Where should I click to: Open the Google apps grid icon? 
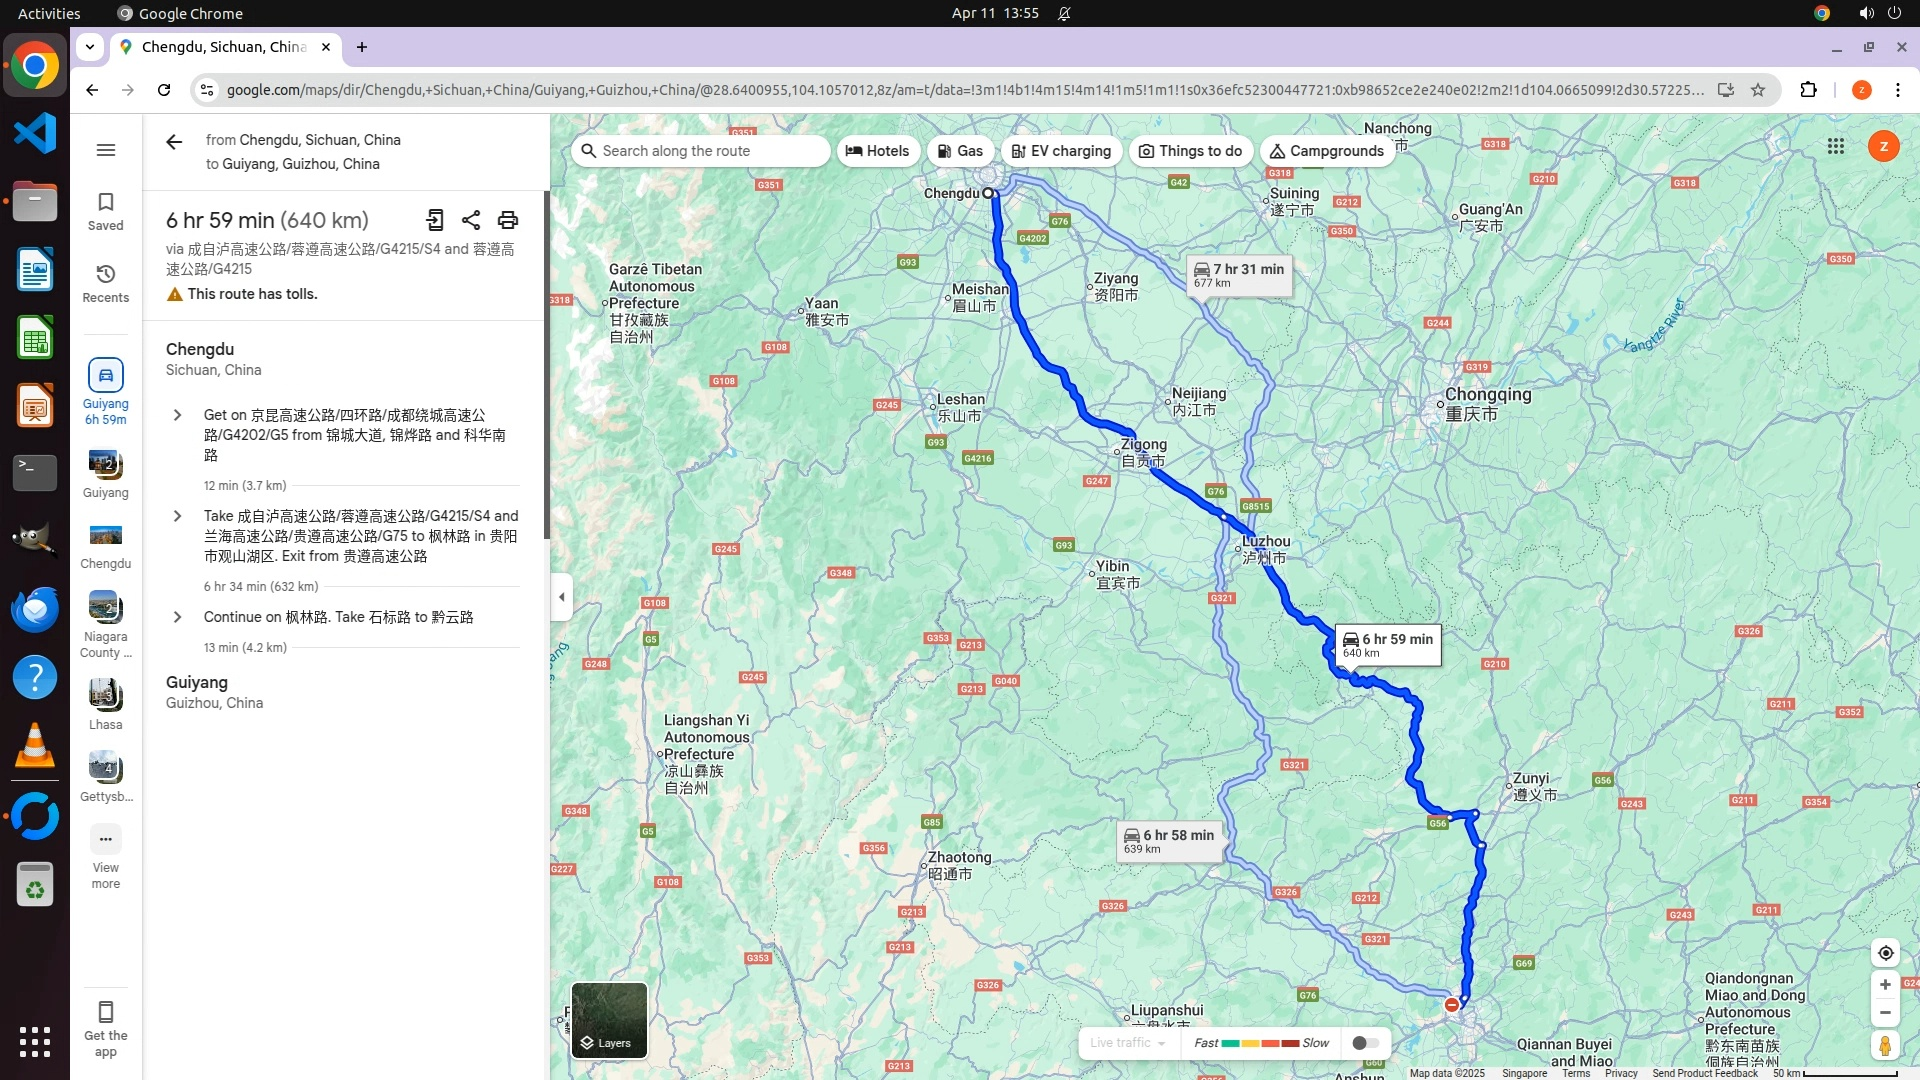(x=1836, y=147)
